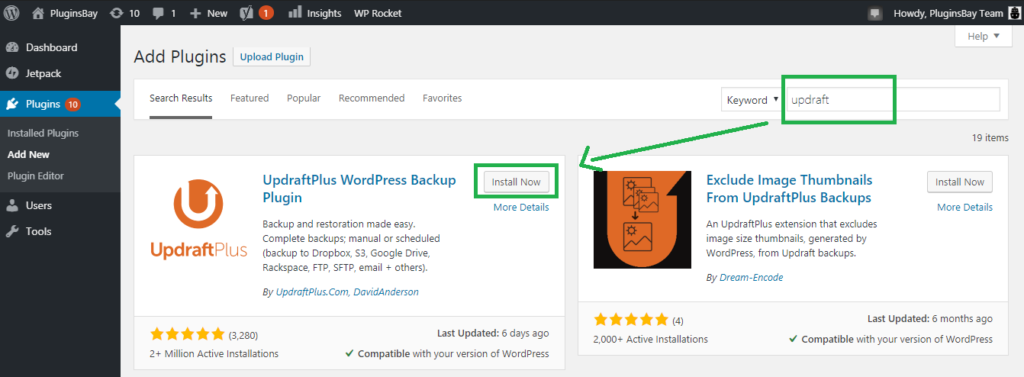Click the plugin search field containing updraft
Viewport: 1024px width, 377px height.
click(x=893, y=100)
